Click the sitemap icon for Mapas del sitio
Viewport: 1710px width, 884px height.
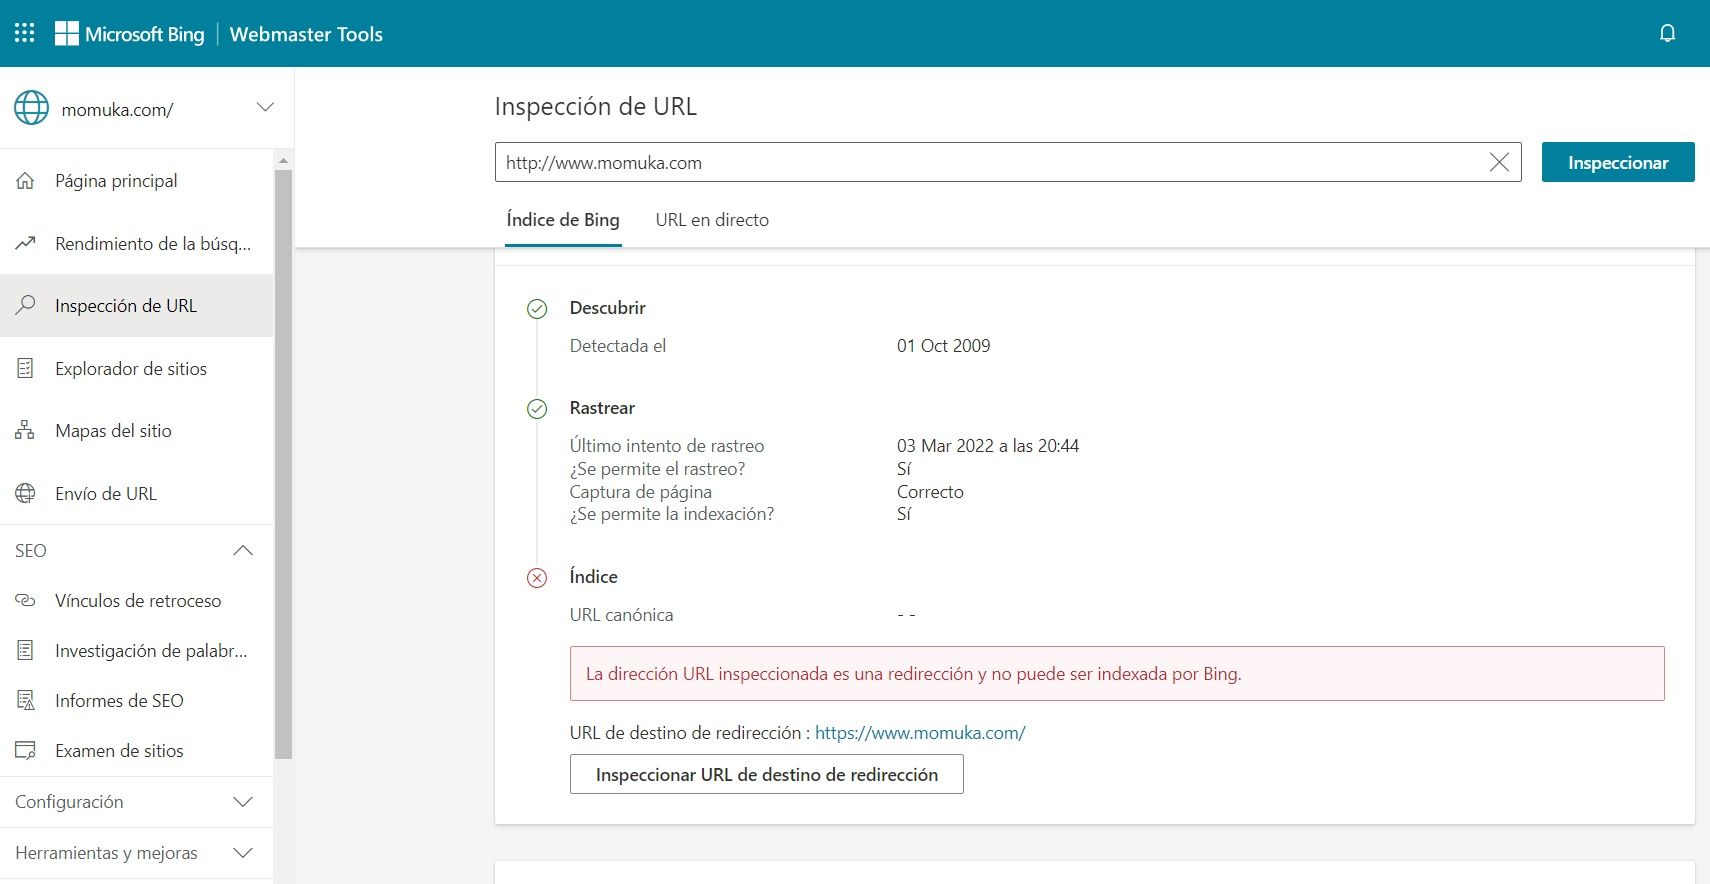[26, 430]
